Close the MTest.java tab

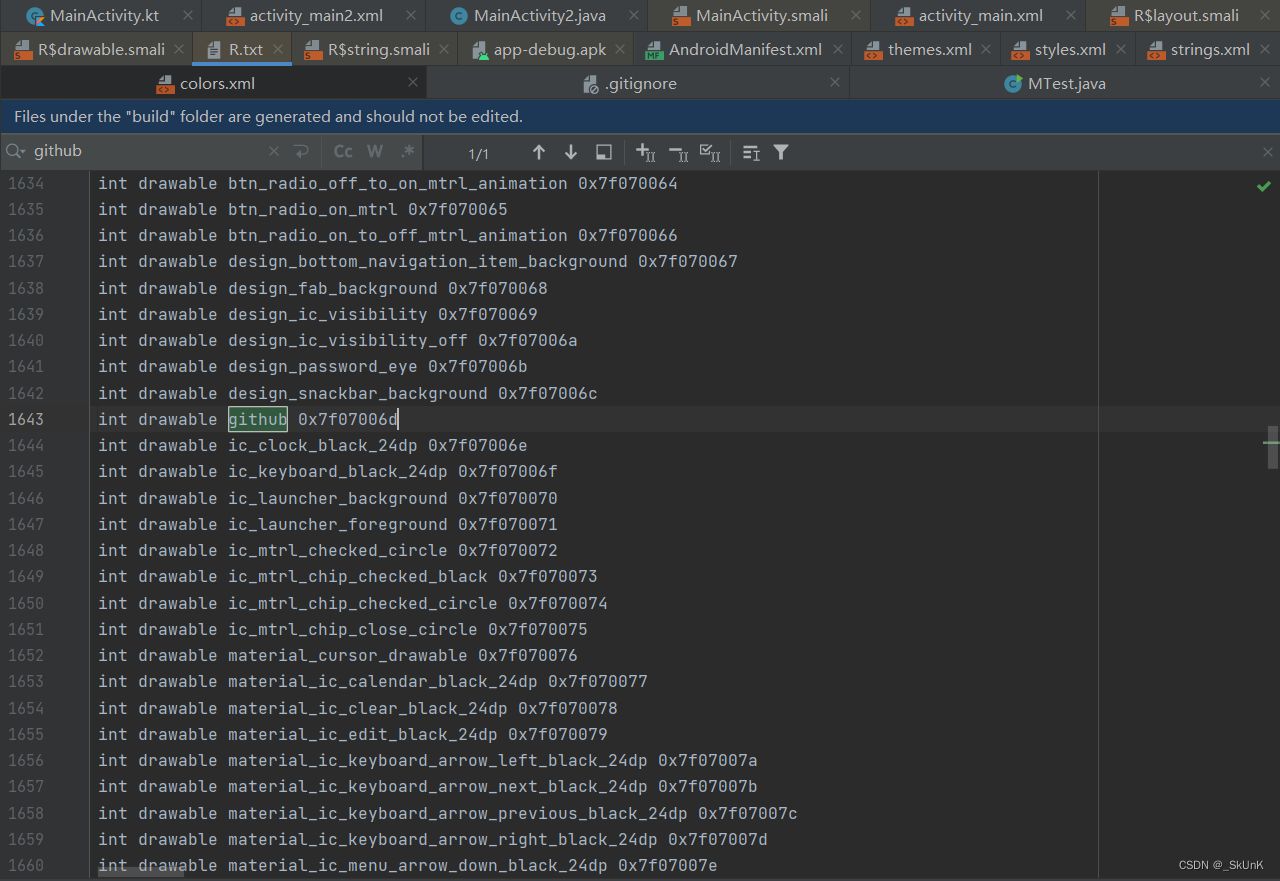1263,84
